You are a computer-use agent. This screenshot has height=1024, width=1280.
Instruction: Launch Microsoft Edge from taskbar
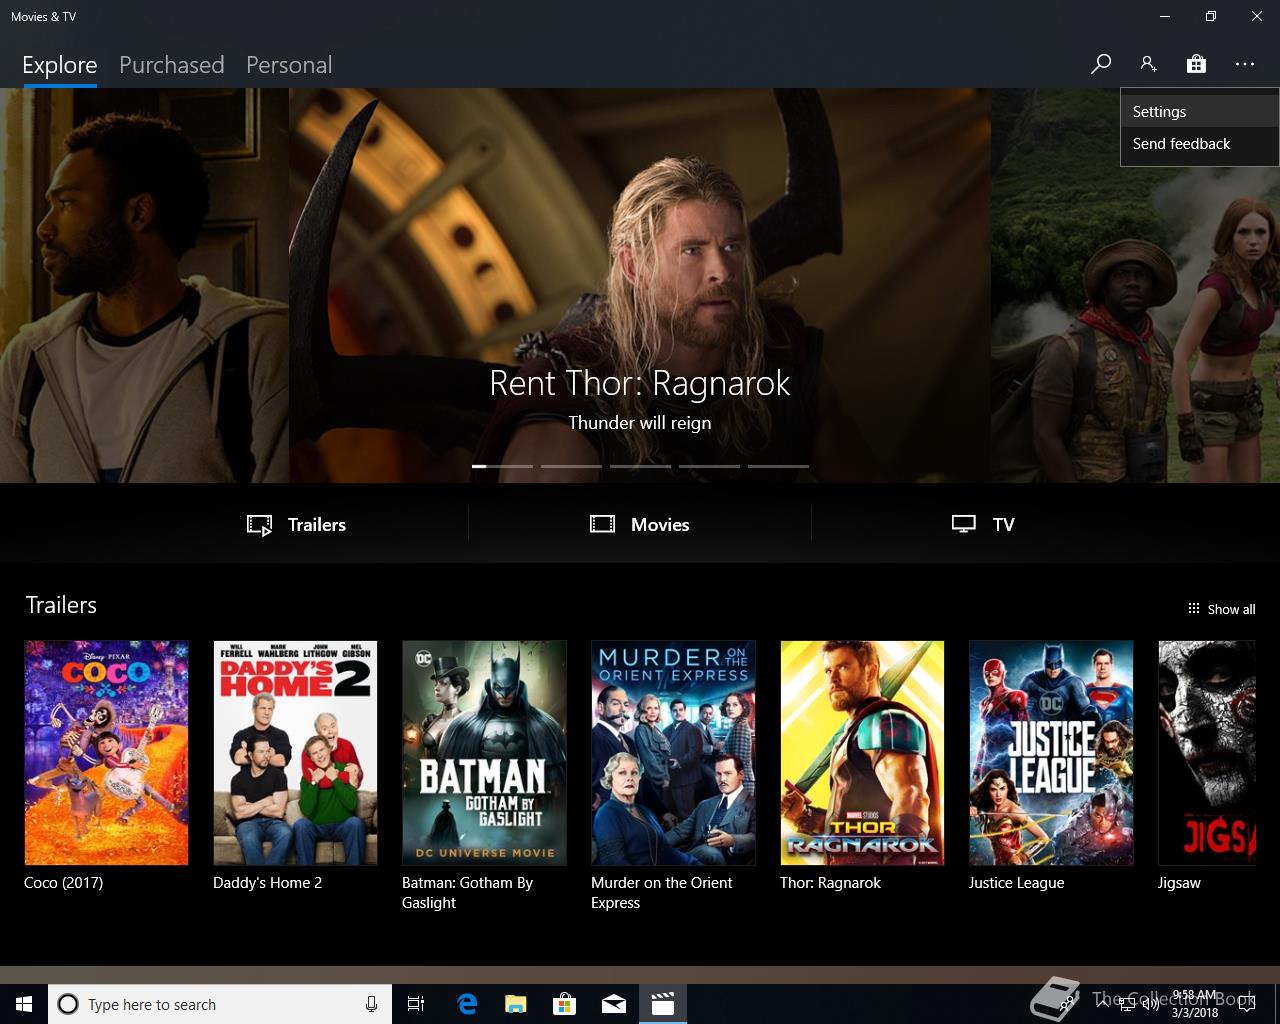click(467, 1004)
